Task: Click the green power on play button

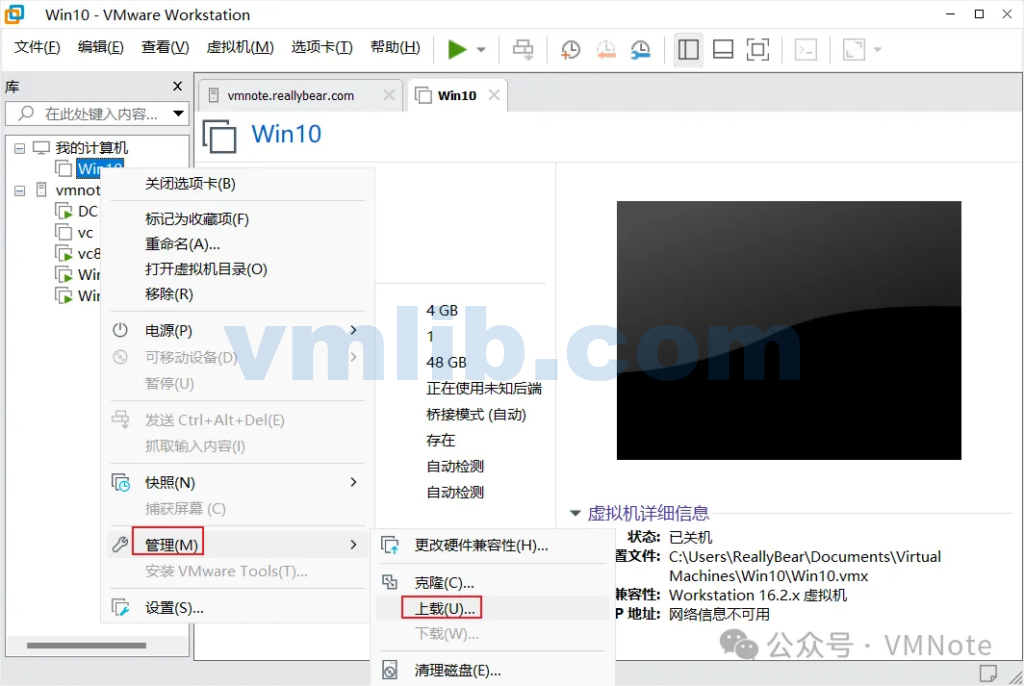Action: click(457, 49)
